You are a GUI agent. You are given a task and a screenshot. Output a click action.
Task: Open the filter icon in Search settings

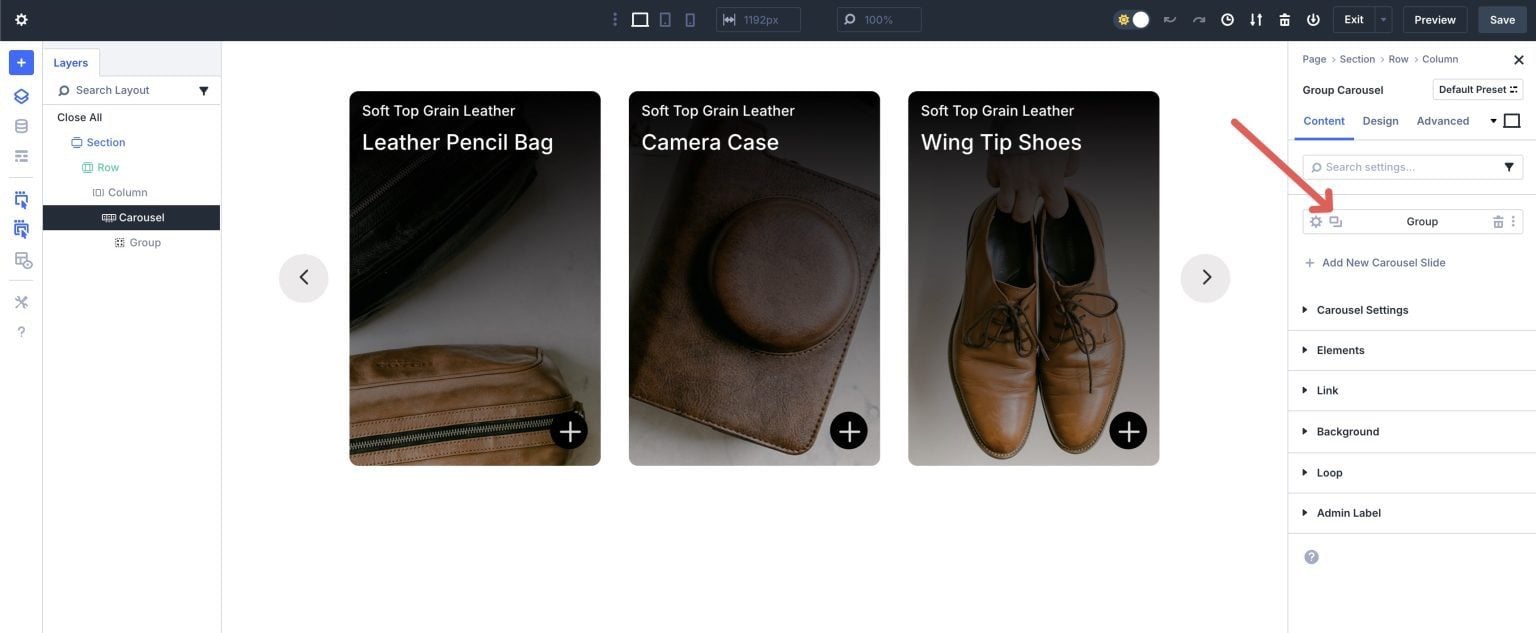pos(1508,166)
